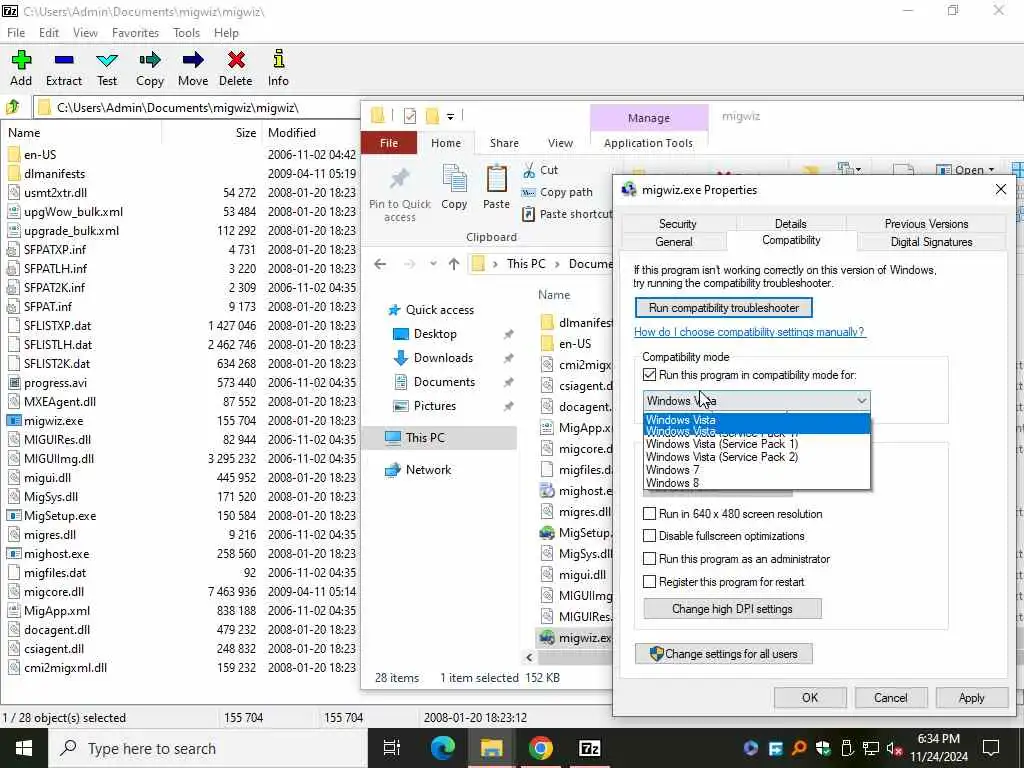
Task: Switch to the Details tab
Action: [790, 223]
